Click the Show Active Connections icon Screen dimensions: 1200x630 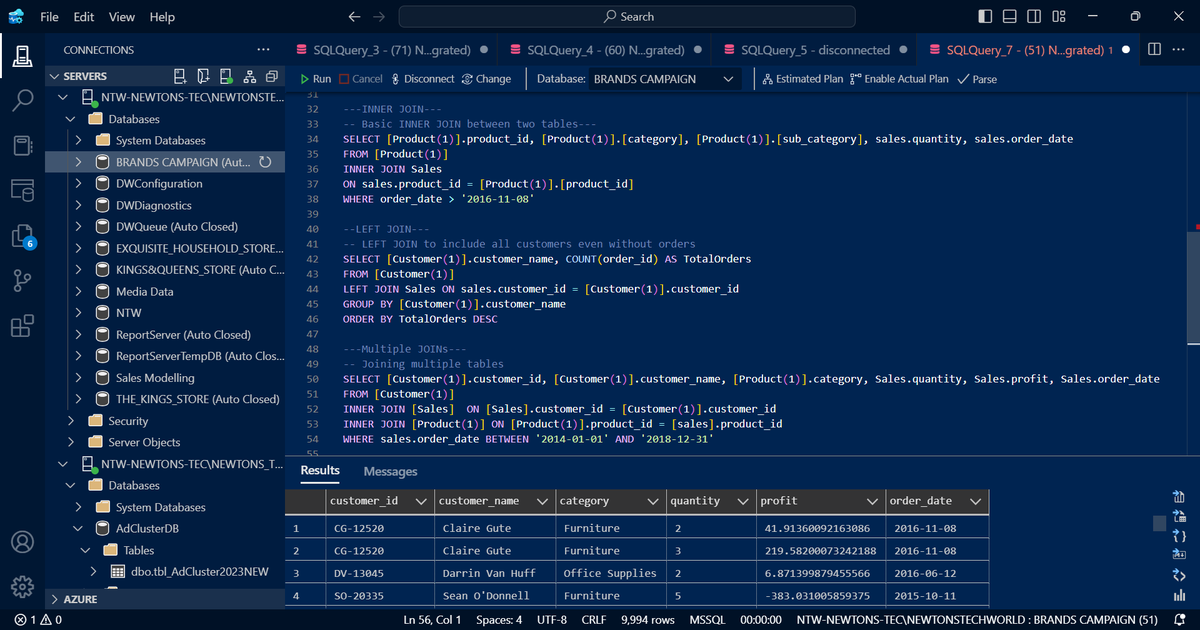[x=225, y=76]
